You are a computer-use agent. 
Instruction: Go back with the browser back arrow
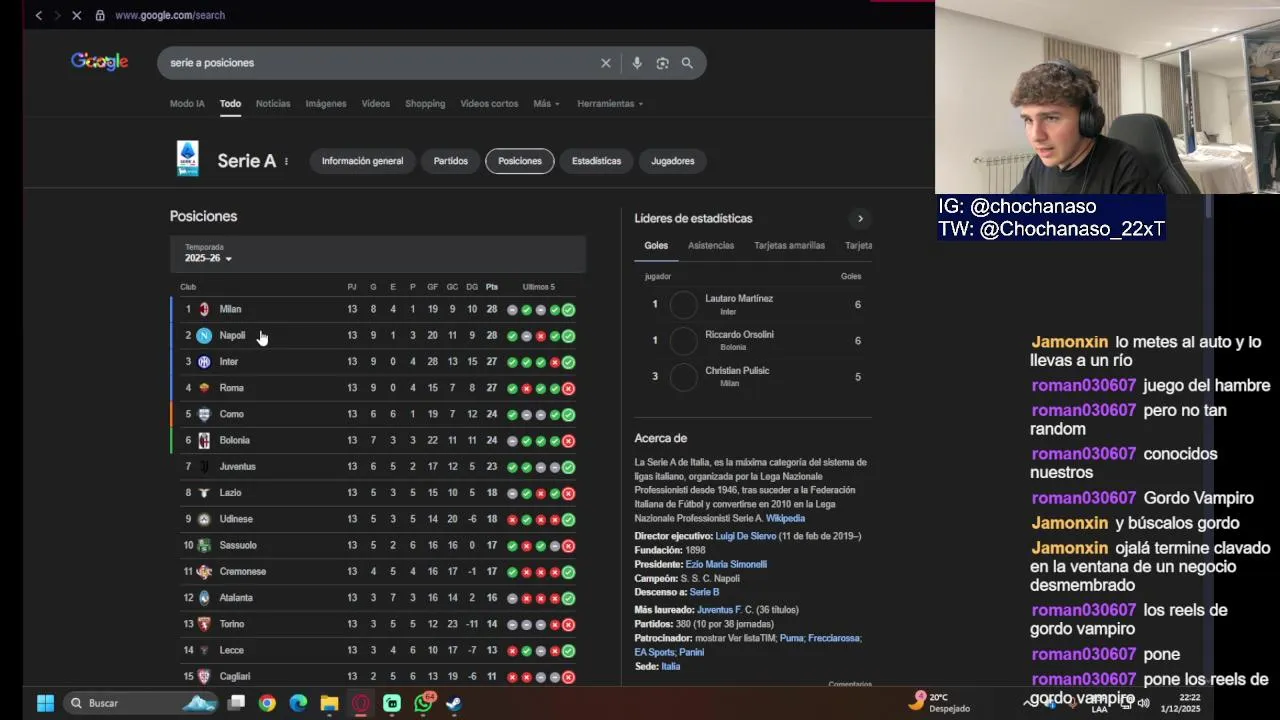coord(38,15)
